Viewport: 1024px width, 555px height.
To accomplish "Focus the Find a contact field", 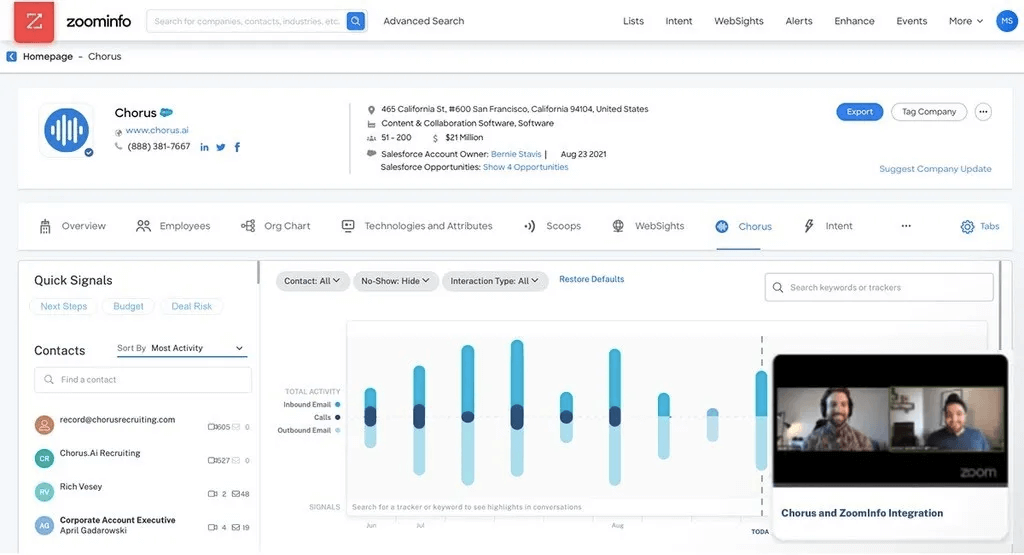I will [x=143, y=379].
